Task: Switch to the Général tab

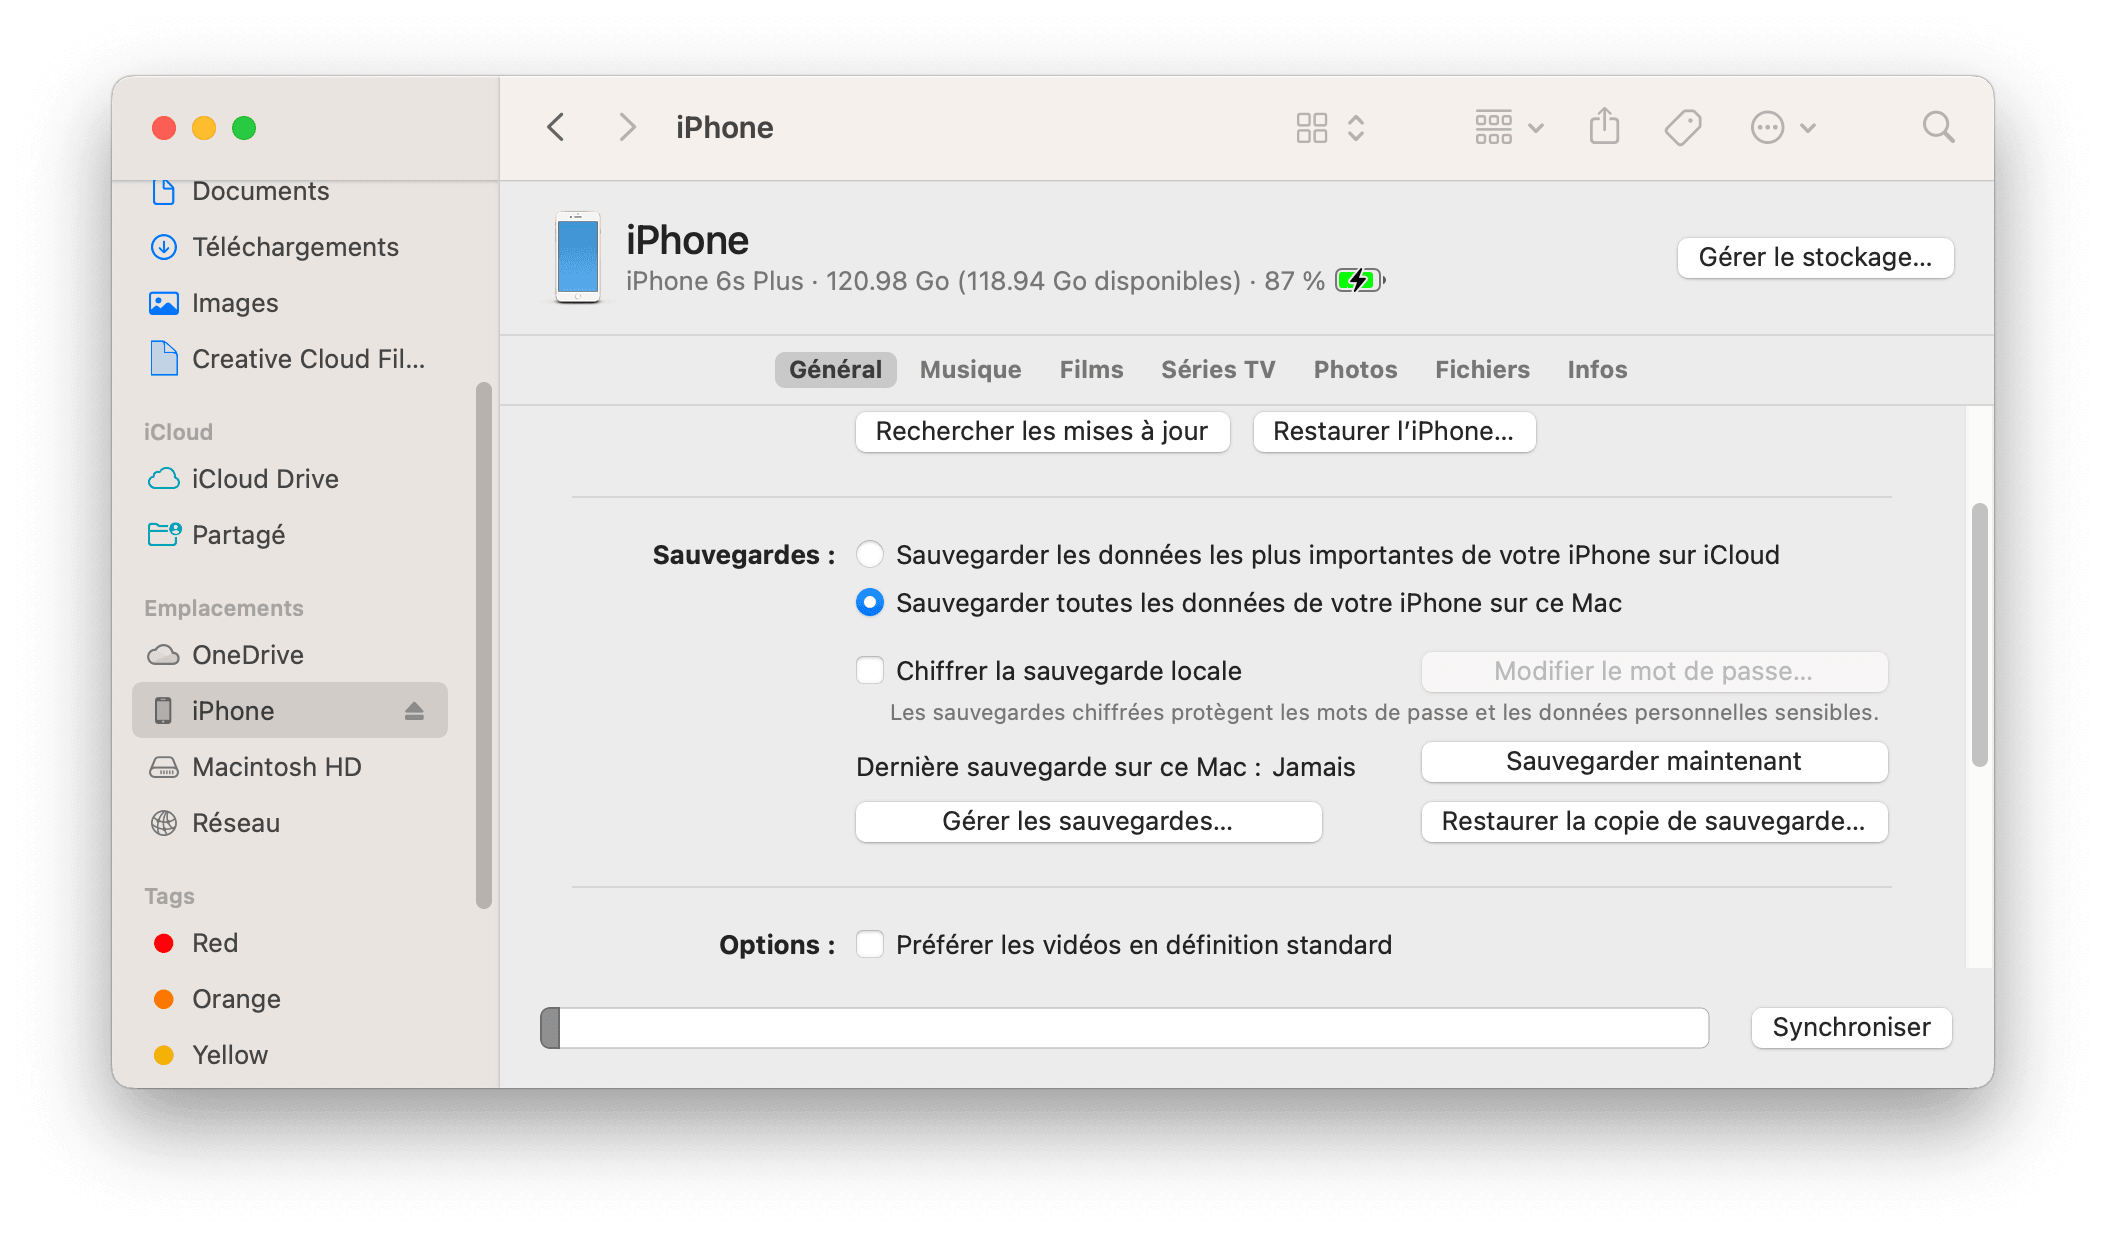Action: coord(835,369)
